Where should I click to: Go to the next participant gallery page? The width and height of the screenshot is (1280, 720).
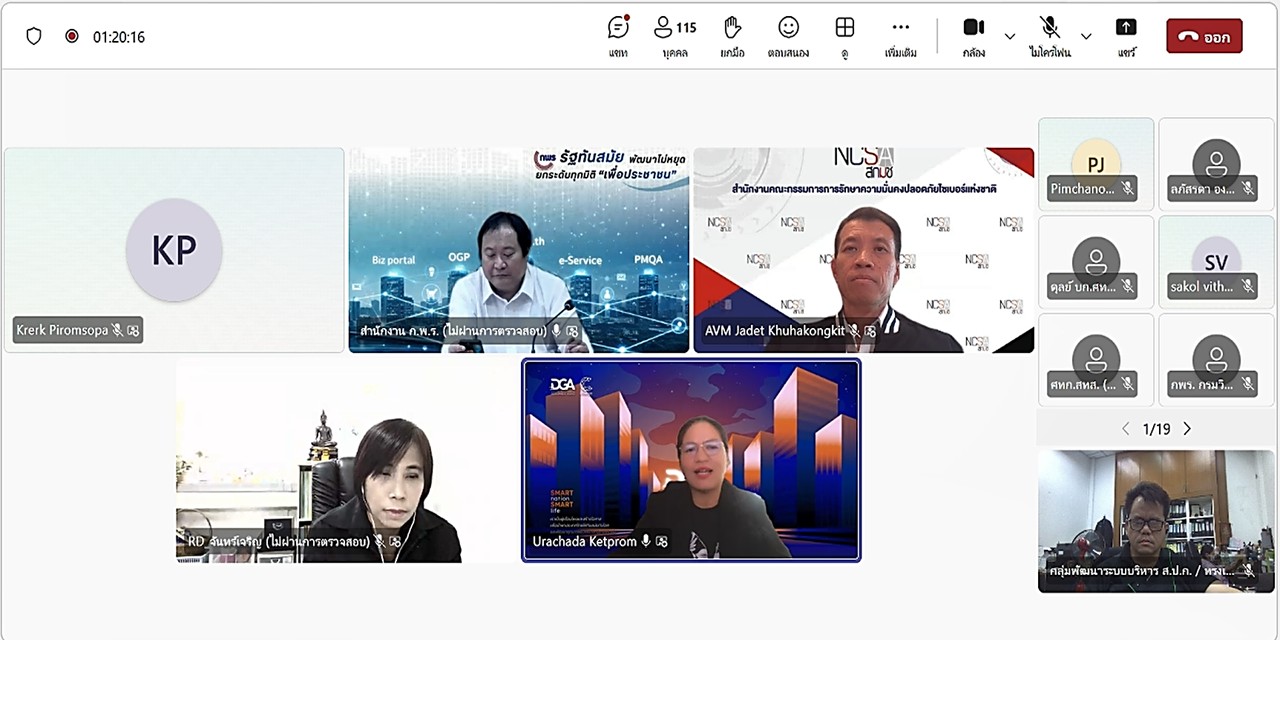[1187, 428]
